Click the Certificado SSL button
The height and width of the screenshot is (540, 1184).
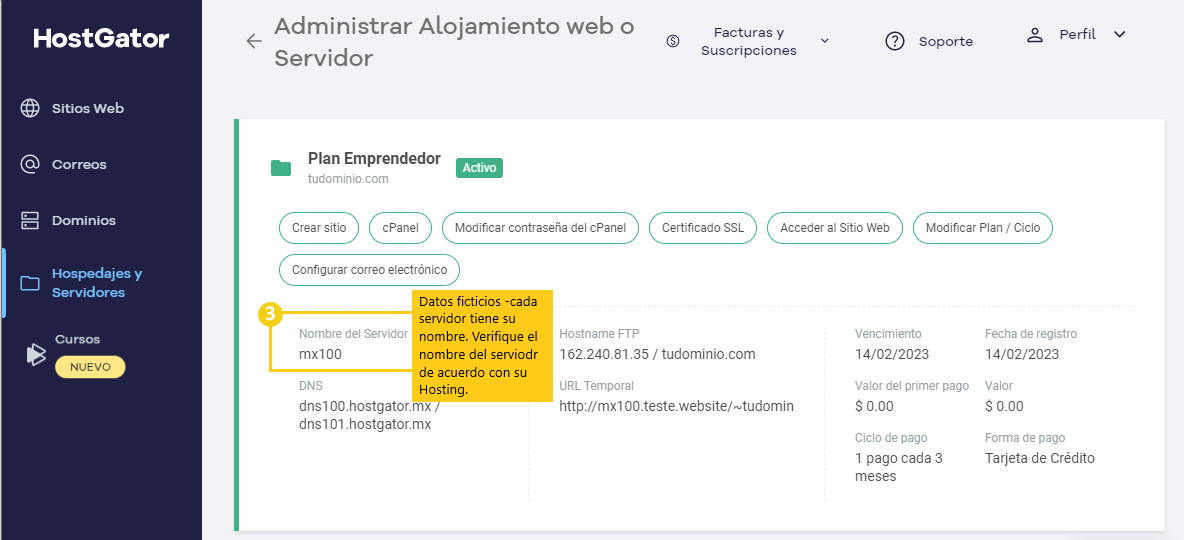[703, 227]
